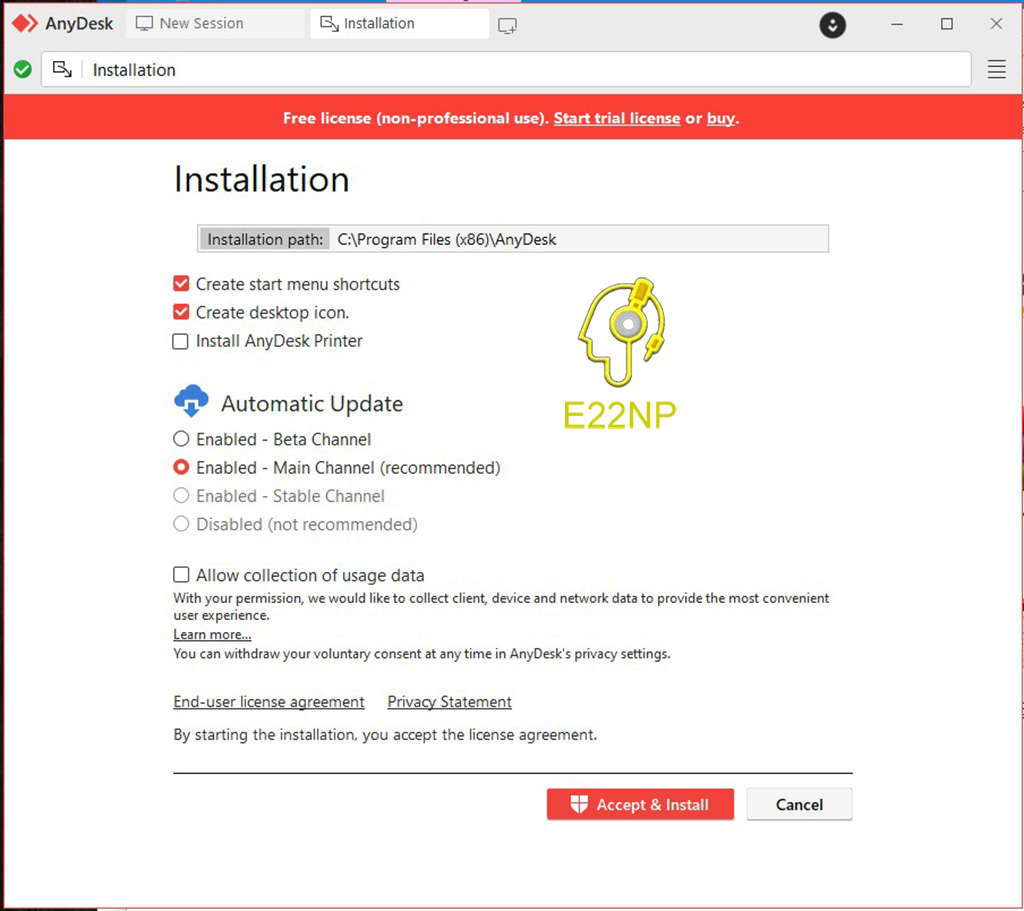Click the Cancel button

point(799,804)
